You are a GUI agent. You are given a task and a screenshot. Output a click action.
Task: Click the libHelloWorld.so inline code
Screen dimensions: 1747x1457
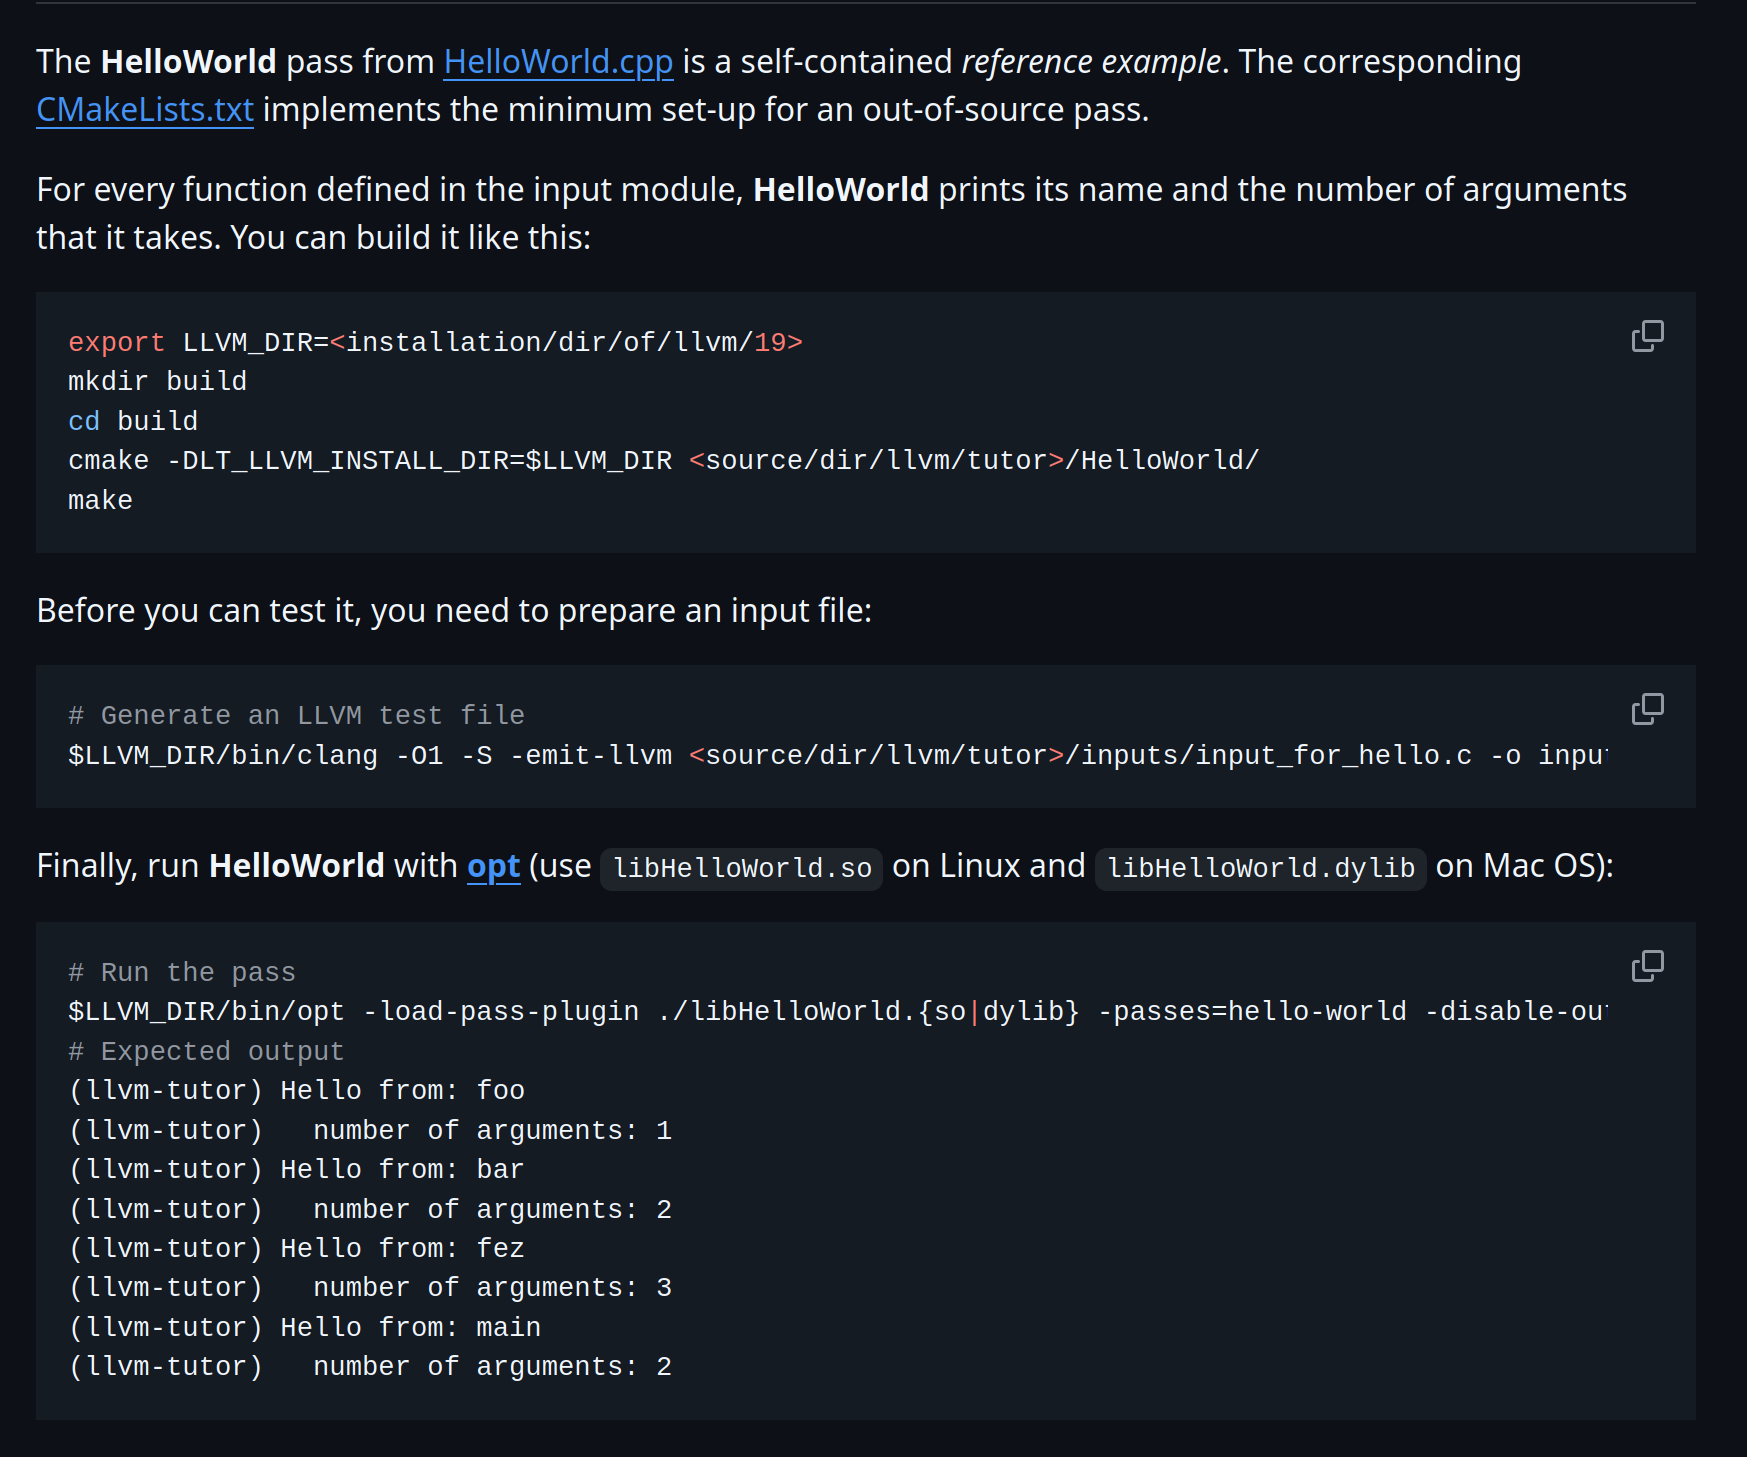742,868
